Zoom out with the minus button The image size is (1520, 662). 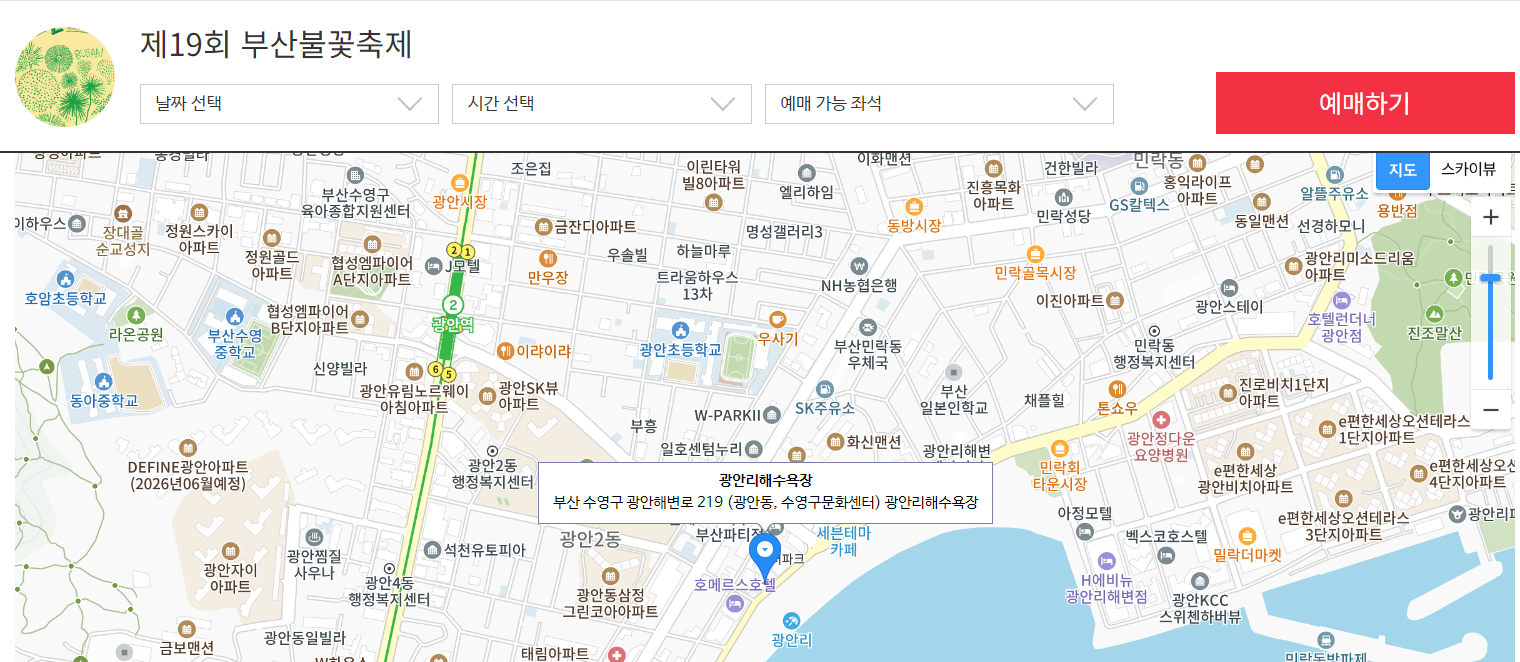pyautogui.click(x=1490, y=410)
